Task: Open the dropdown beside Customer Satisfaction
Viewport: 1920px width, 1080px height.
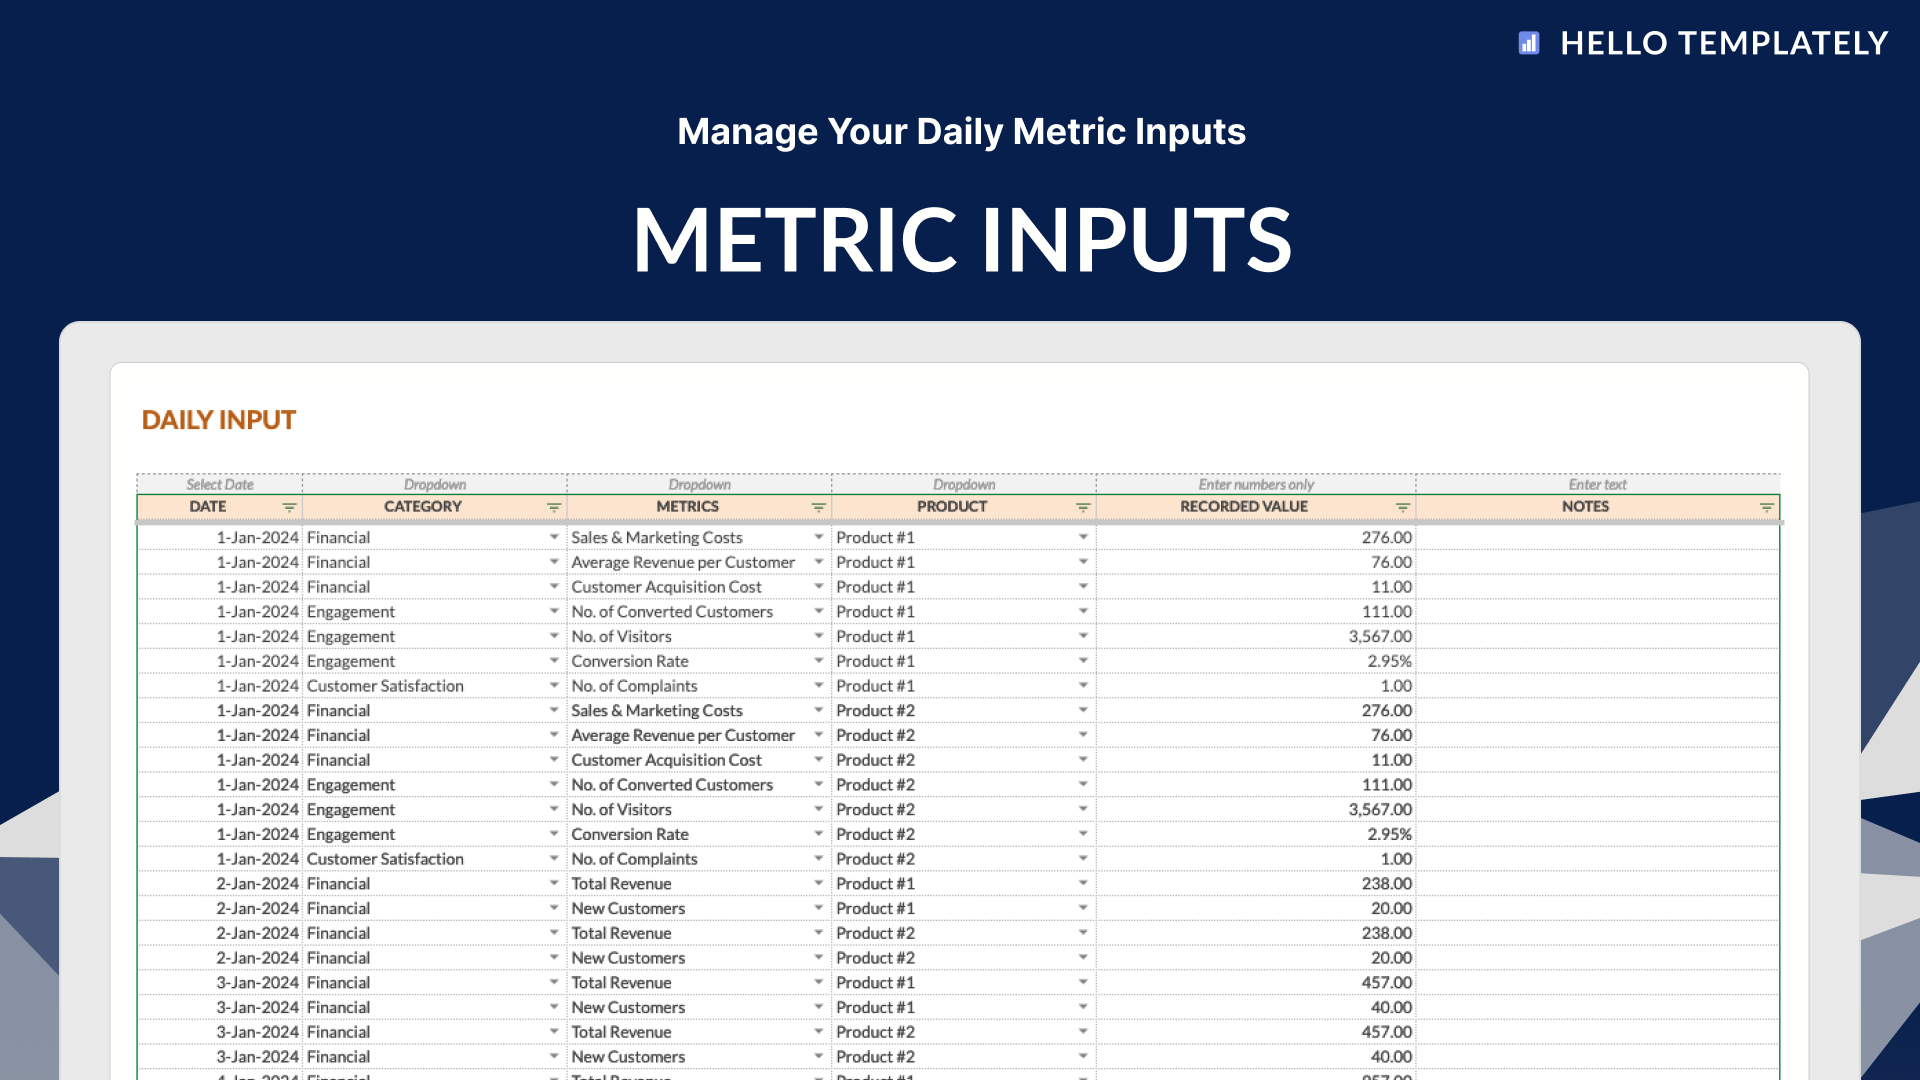Action: 555,686
